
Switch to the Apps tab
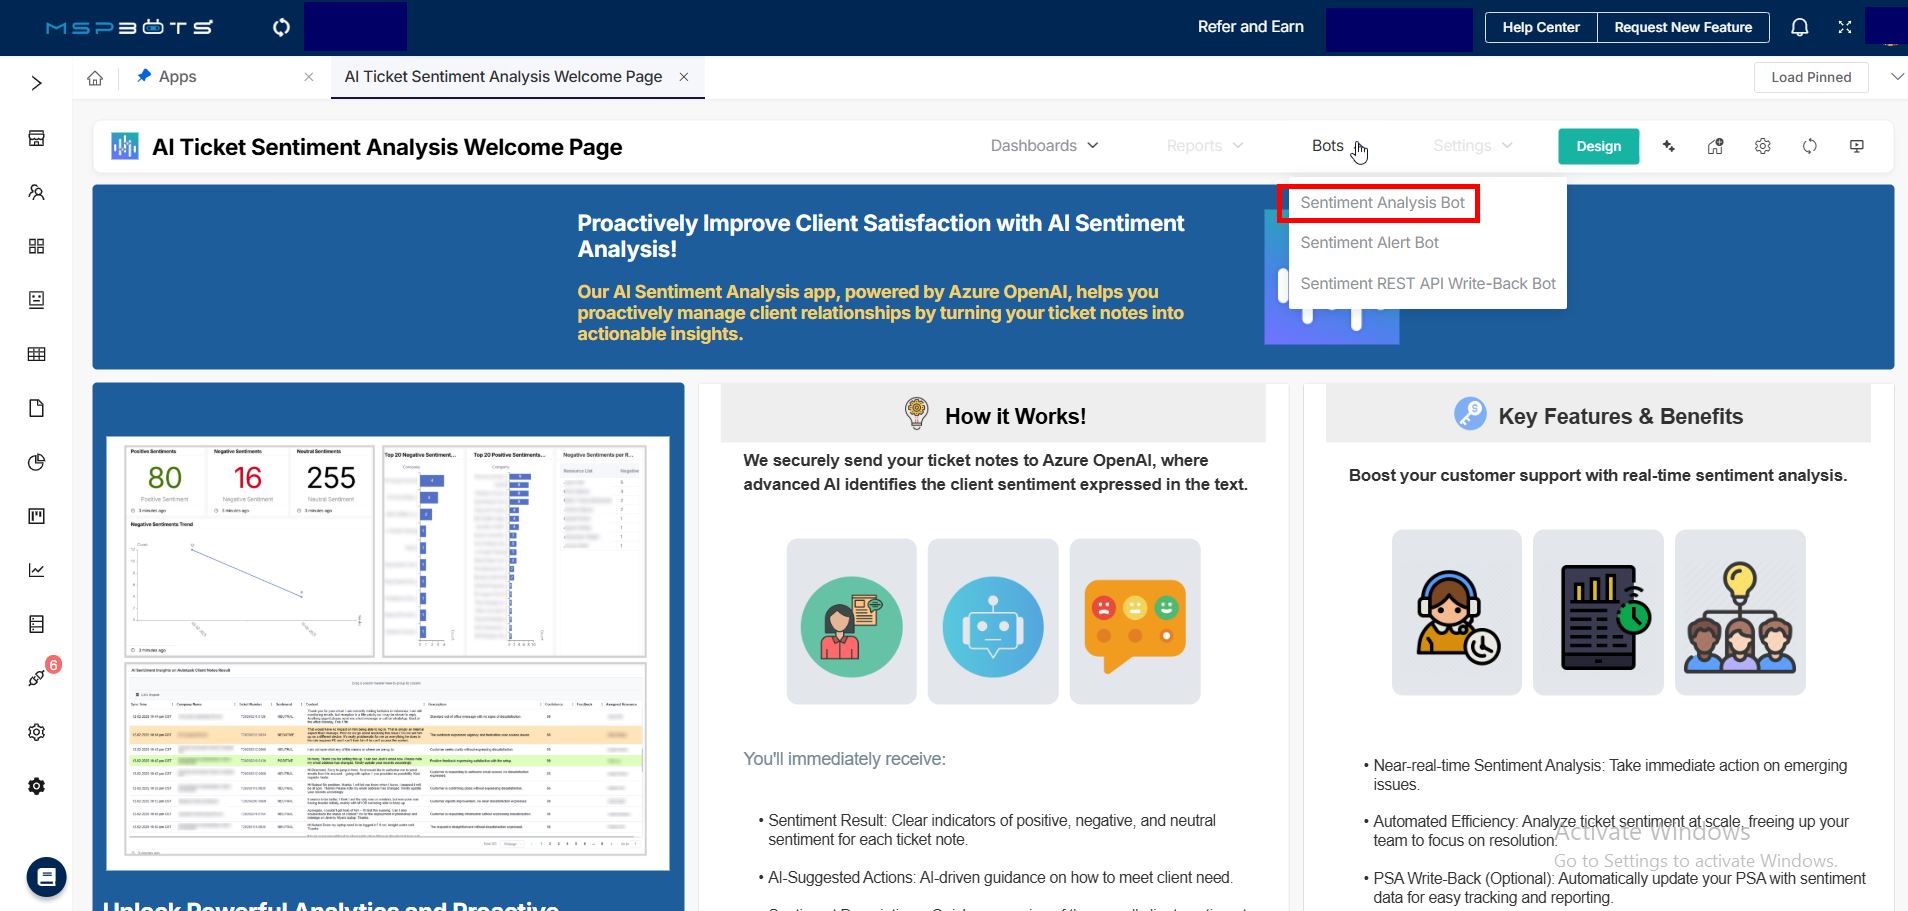tap(177, 77)
